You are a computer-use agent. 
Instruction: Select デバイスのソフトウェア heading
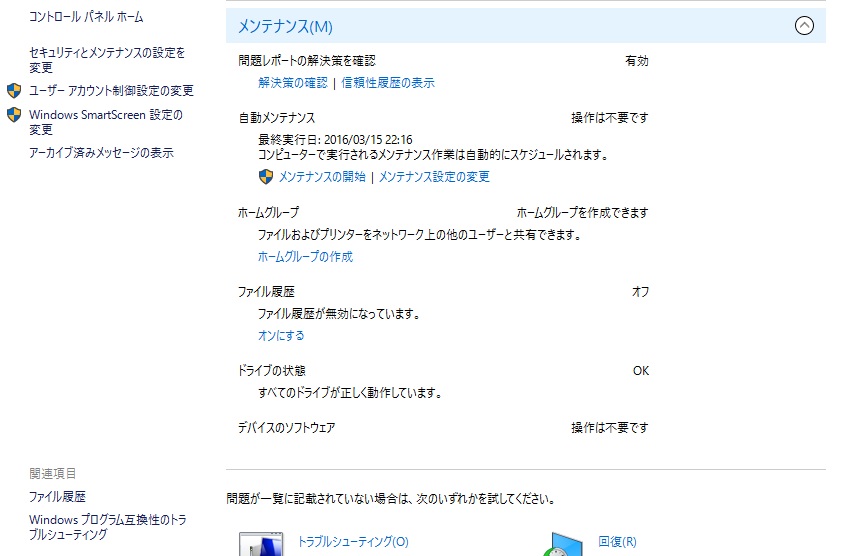point(287,428)
